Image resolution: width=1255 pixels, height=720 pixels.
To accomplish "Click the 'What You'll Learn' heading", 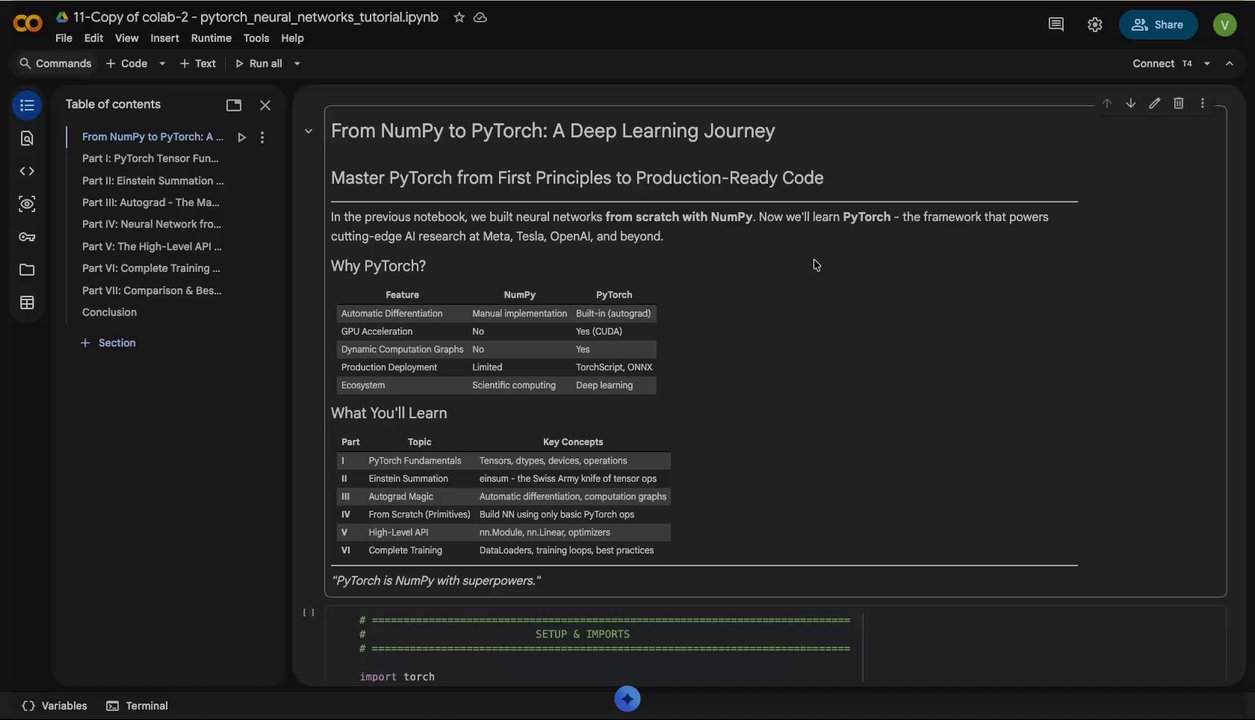I will (389, 413).
